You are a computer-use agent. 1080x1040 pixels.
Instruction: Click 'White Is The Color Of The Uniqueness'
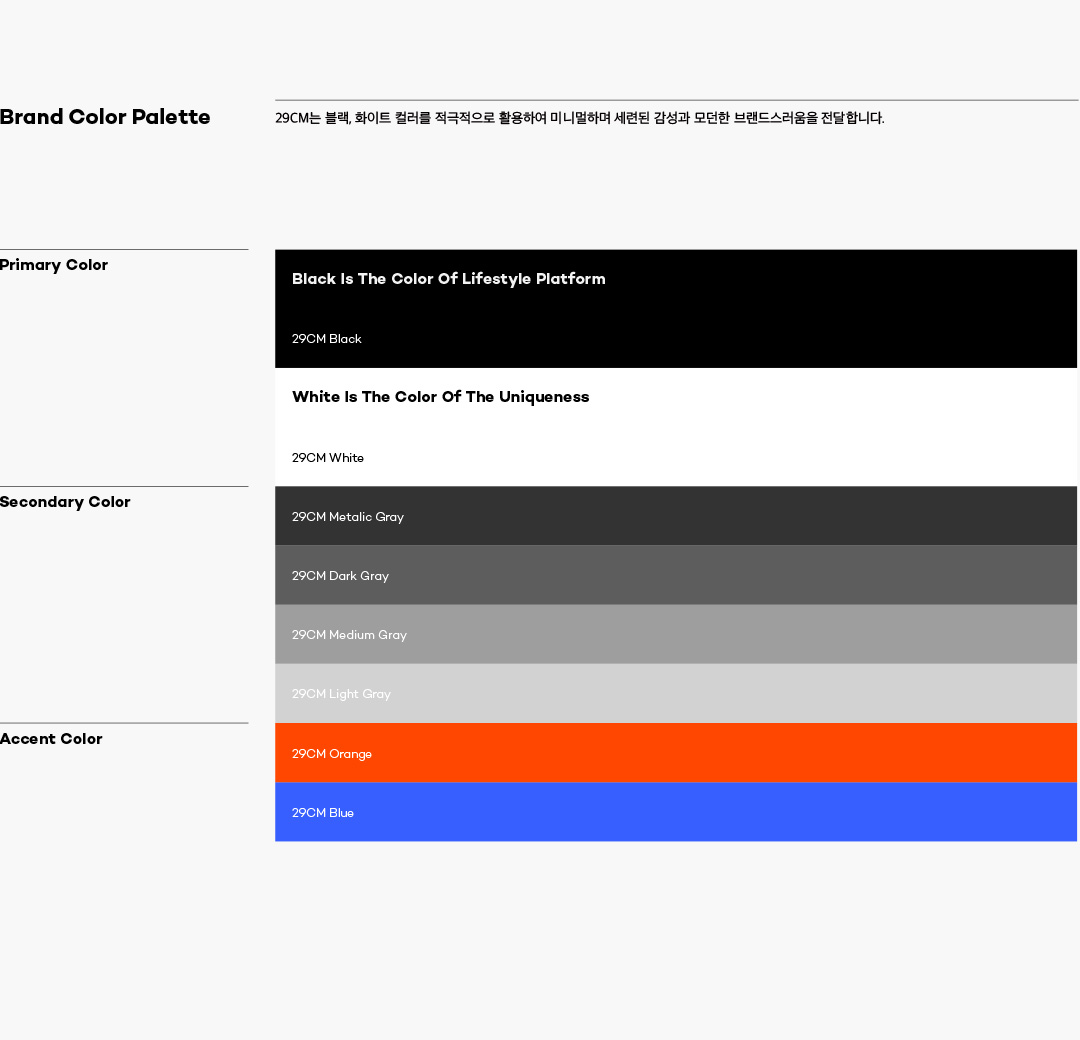[441, 397]
